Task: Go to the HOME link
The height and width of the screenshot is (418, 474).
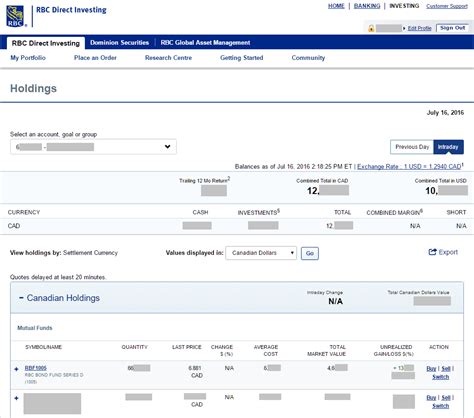Action: [336, 6]
